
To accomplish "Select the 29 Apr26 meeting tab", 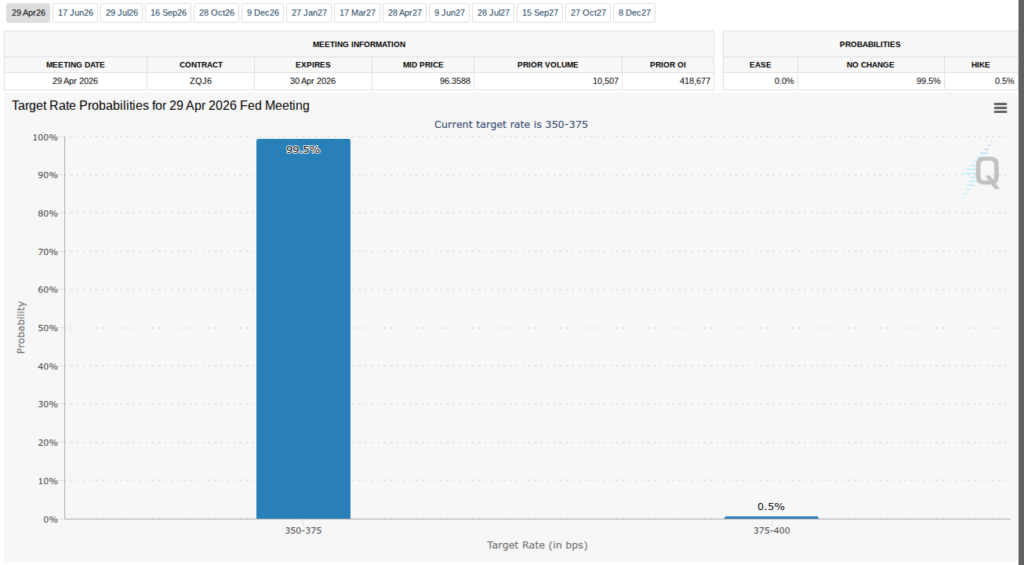I will click(28, 13).
